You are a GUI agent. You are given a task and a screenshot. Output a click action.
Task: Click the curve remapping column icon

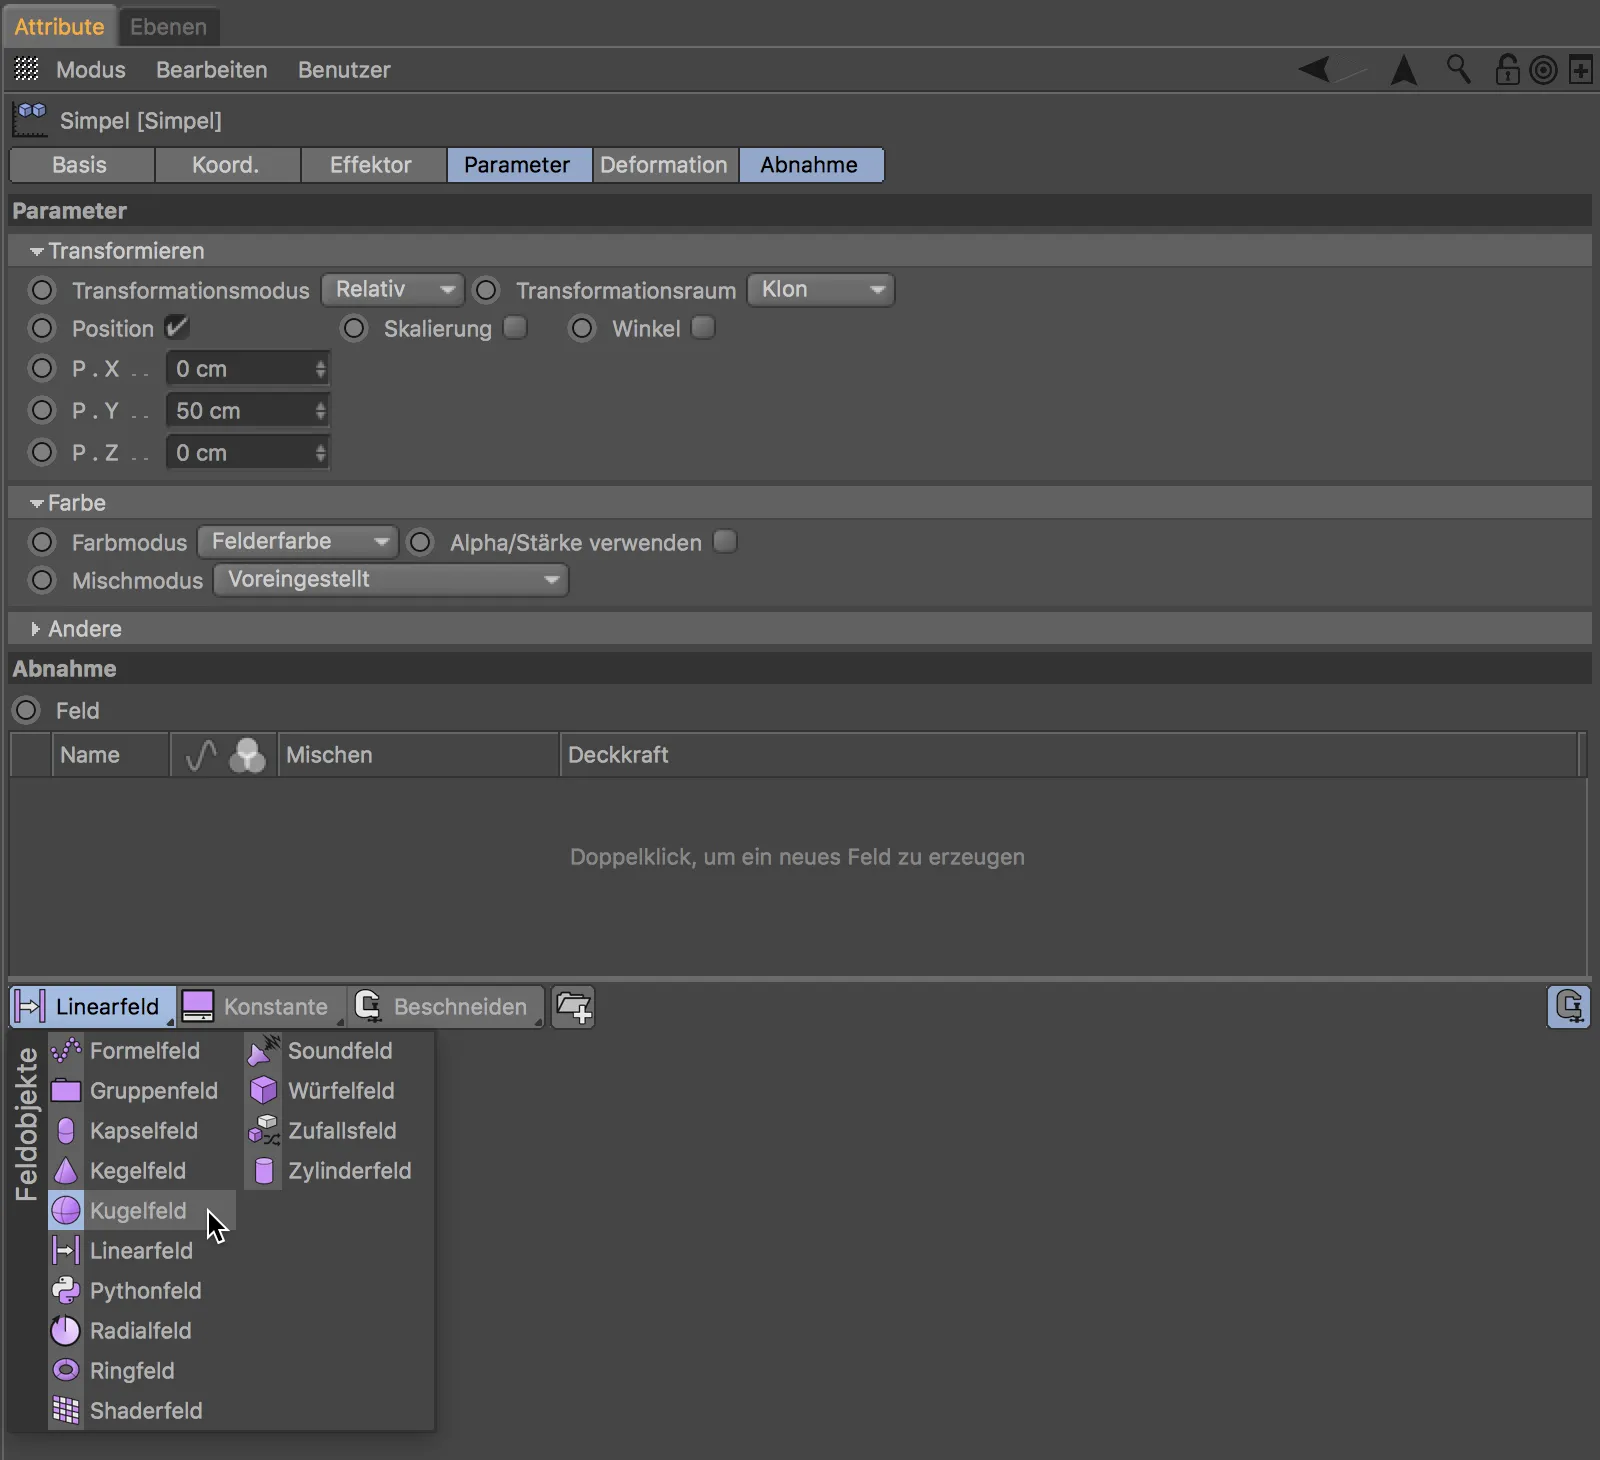coord(201,755)
